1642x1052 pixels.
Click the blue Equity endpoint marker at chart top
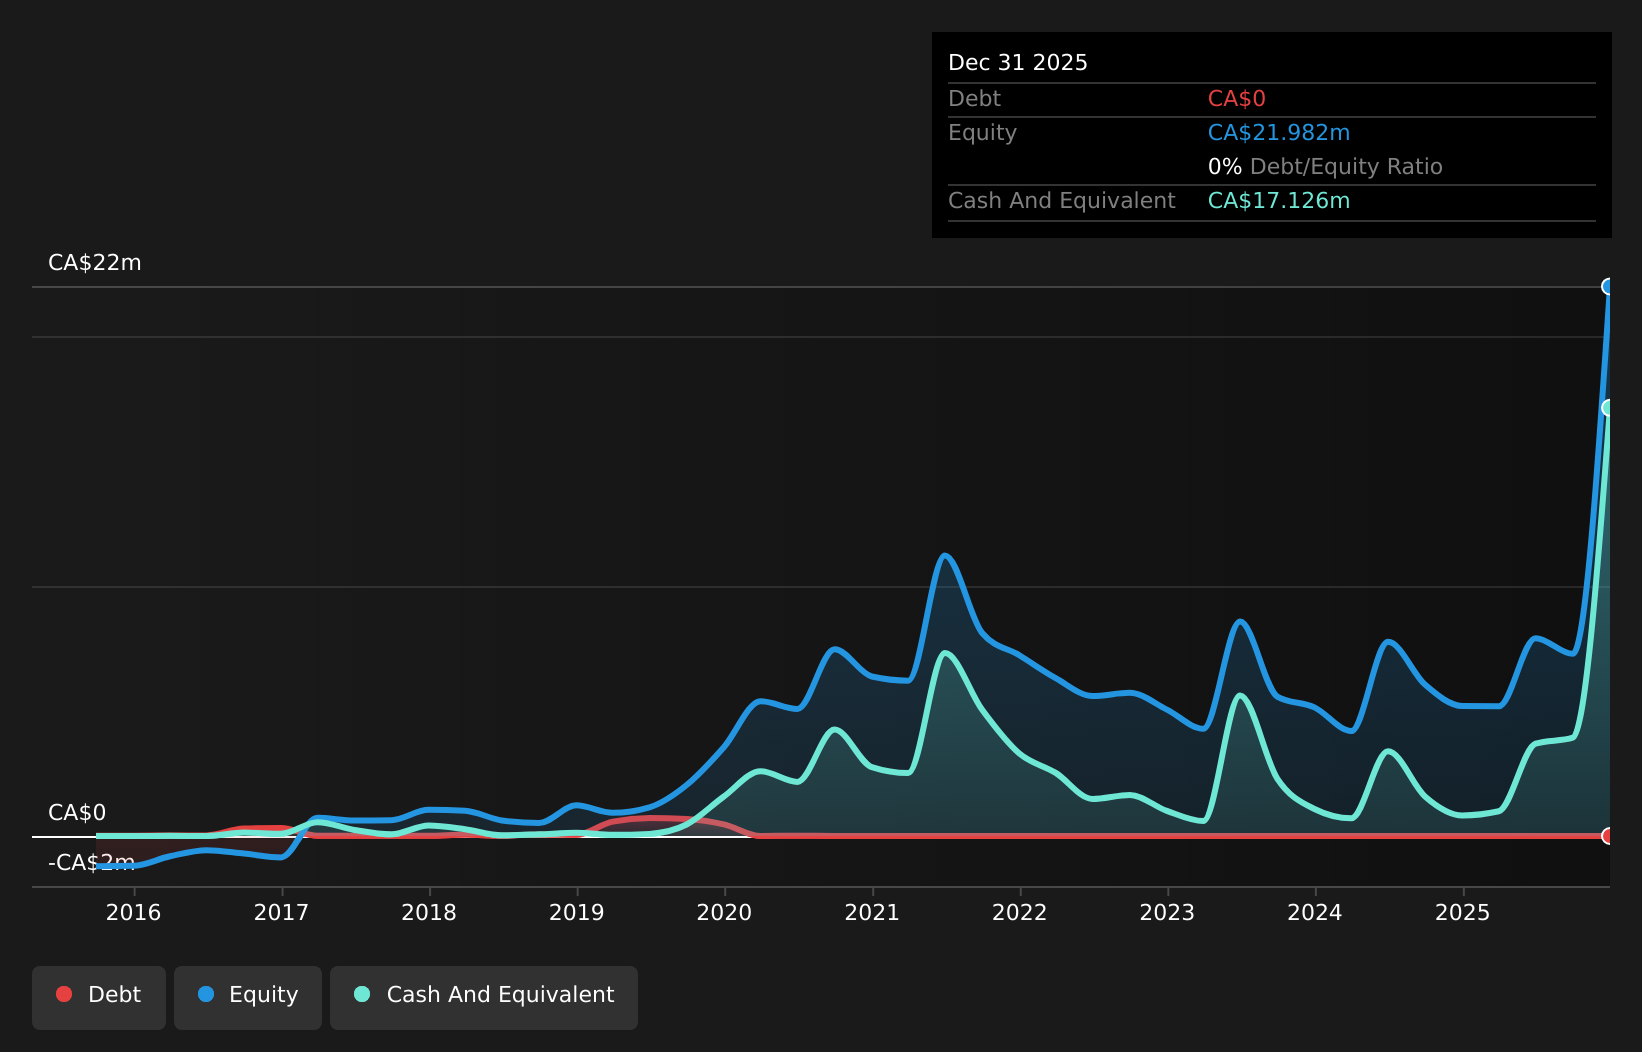click(1608, 287)
